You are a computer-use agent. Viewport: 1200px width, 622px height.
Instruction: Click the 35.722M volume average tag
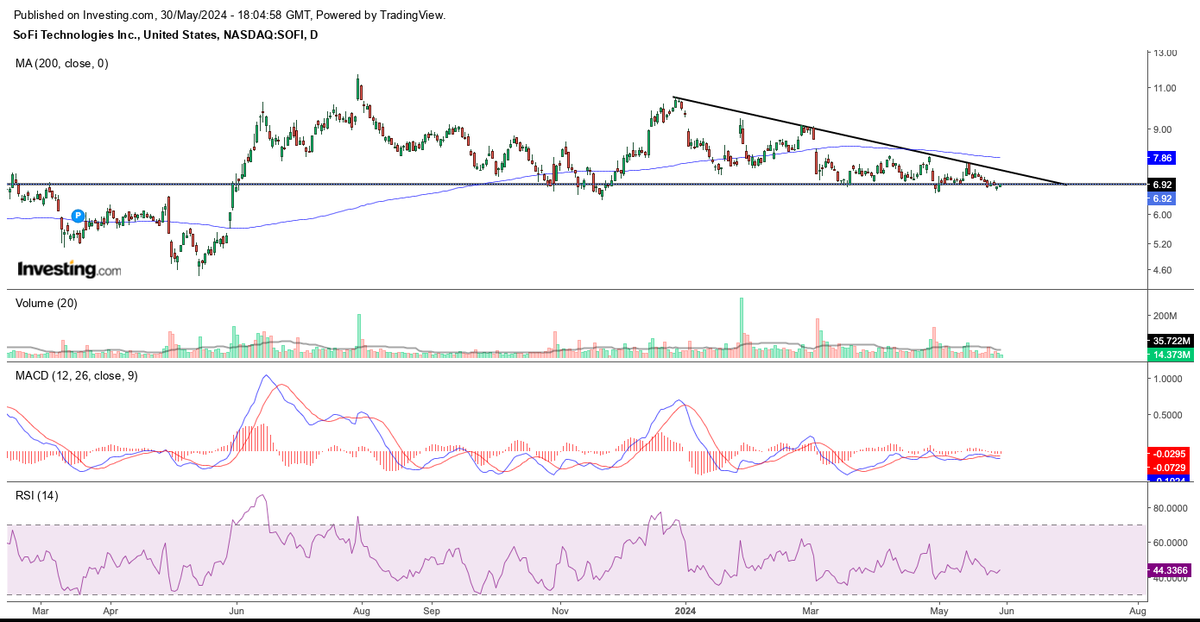click(1168, 342)
